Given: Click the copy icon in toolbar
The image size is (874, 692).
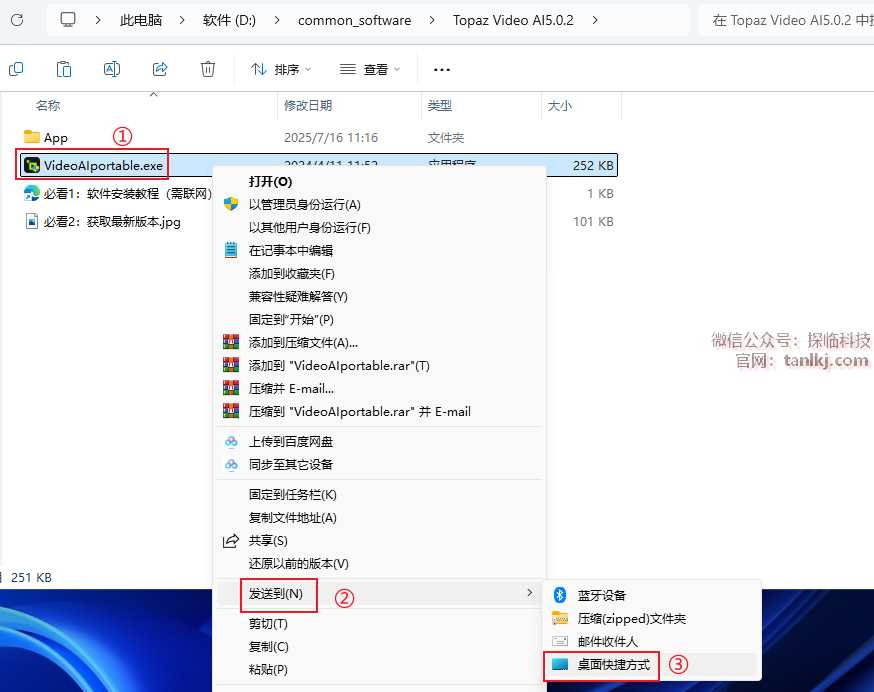Looking at the screenshot, I should 16,69.
